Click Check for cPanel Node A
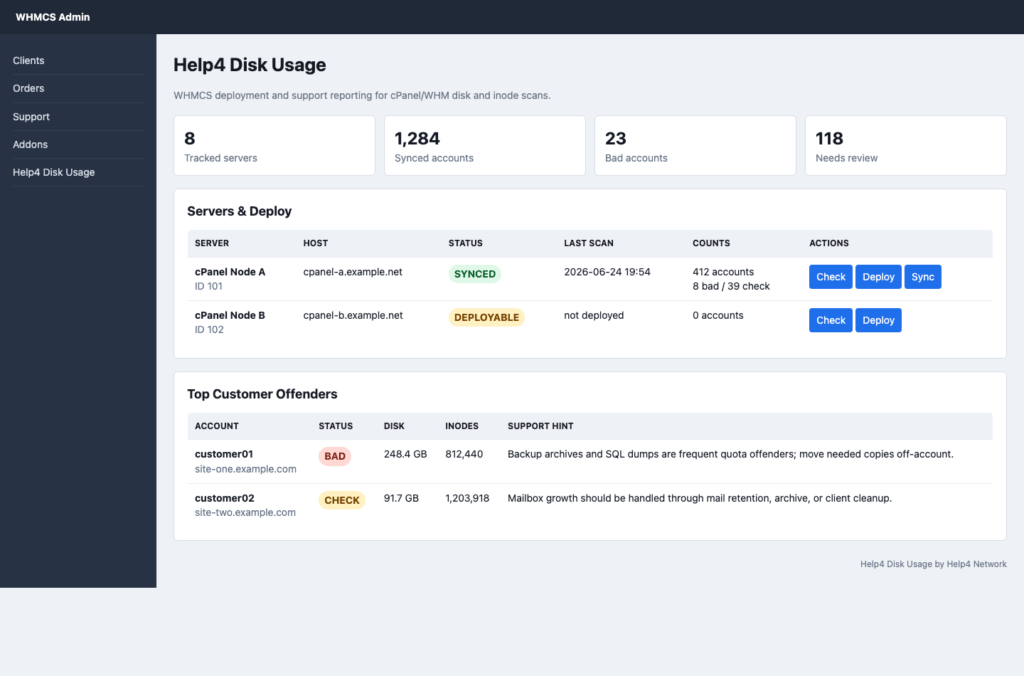 [830, 277]
